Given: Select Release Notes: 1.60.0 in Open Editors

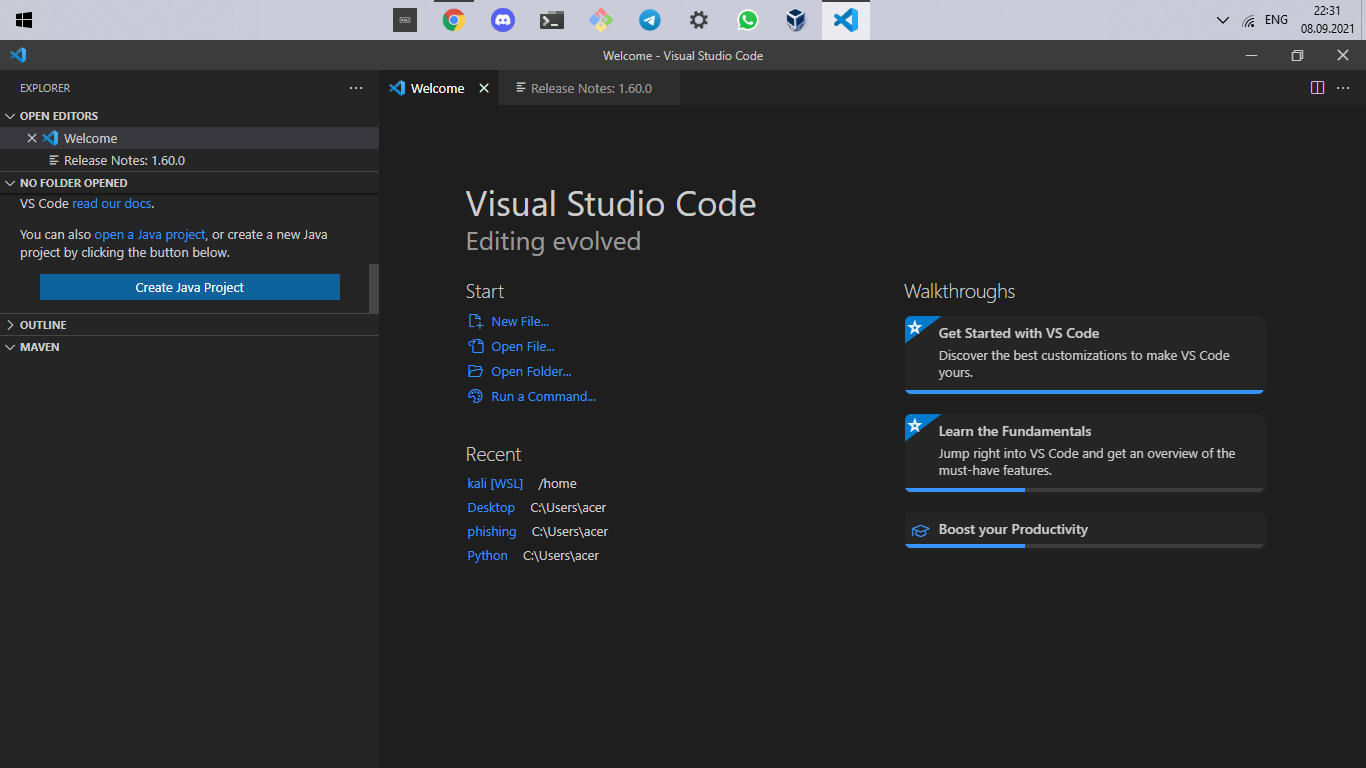Looking at the screenshot, I should (x=190, y=160).
